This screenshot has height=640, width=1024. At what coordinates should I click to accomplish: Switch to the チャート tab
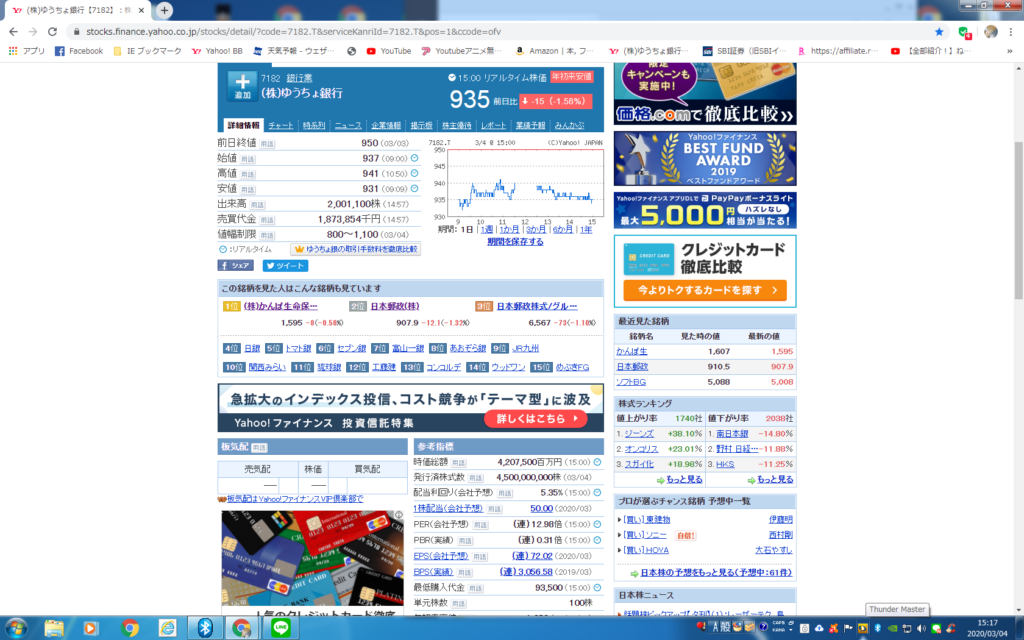pyautogui.click(x=280, y=126)
